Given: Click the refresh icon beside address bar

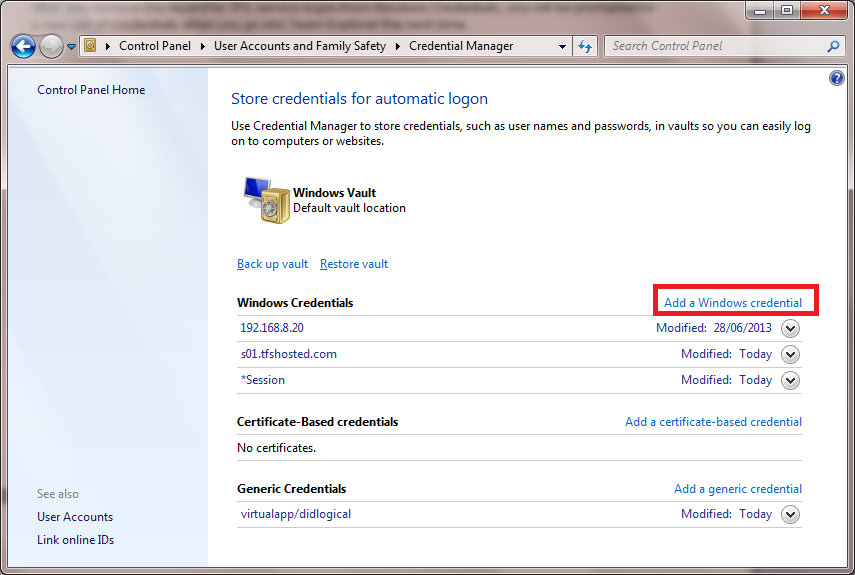Looking at the screenshot, I should pos(586,46).
